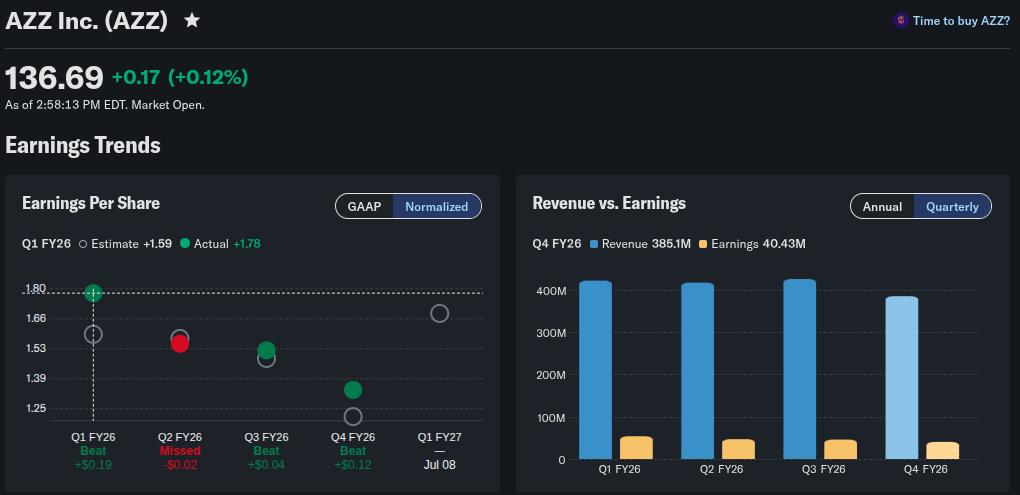Add AZZ to watchlist with star icon

[x=192, y=21]
